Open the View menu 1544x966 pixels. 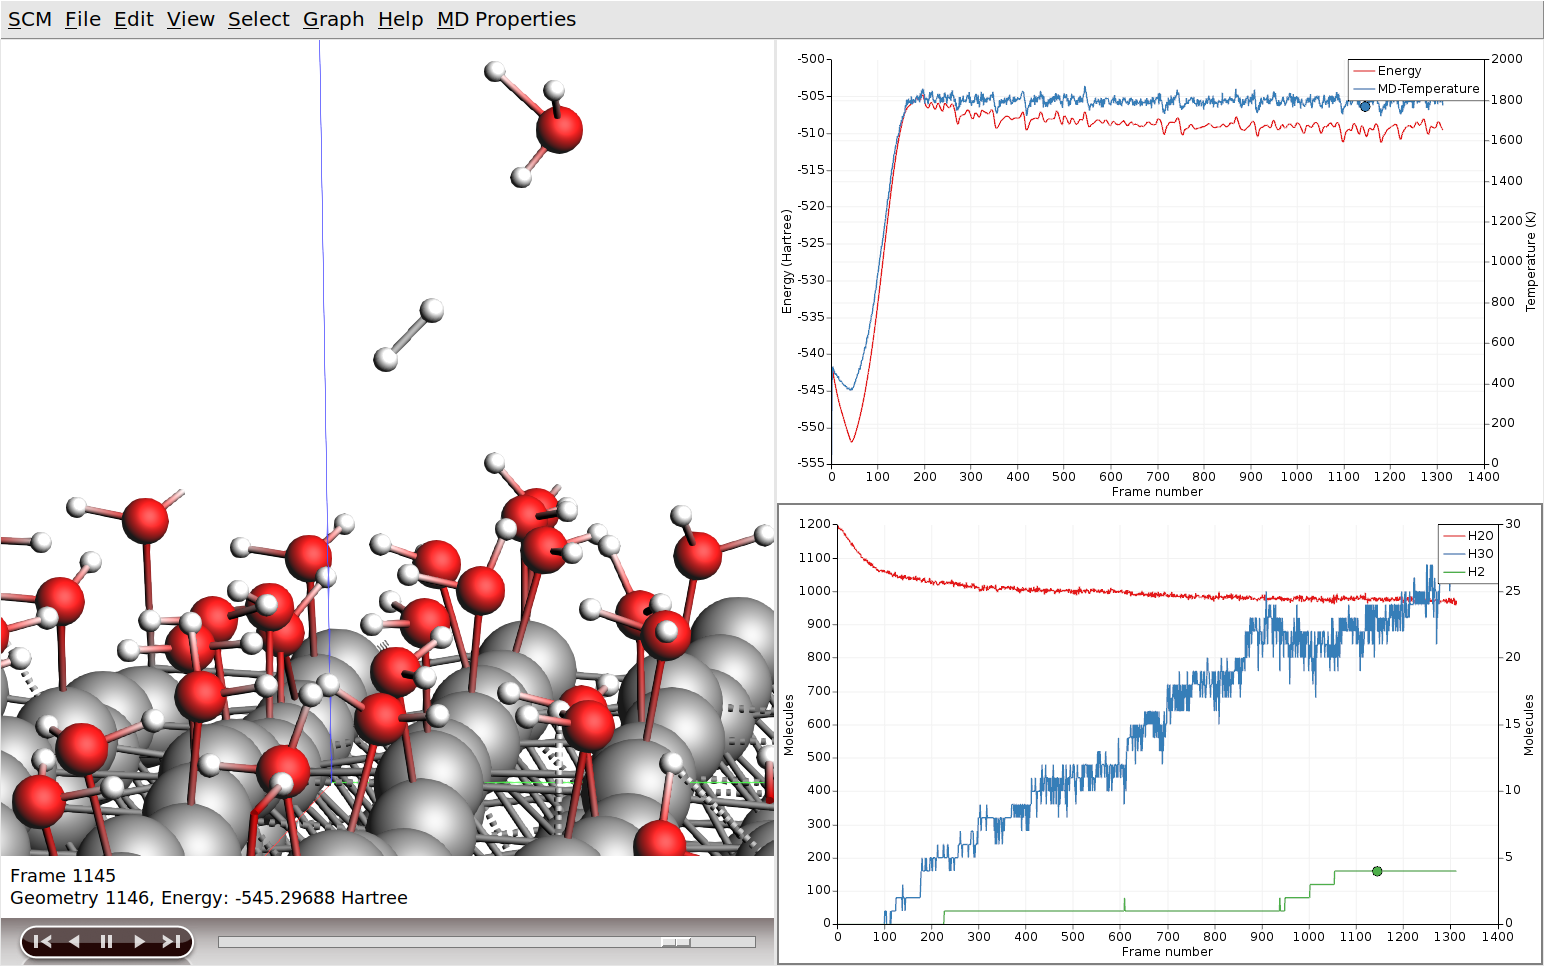190,19
